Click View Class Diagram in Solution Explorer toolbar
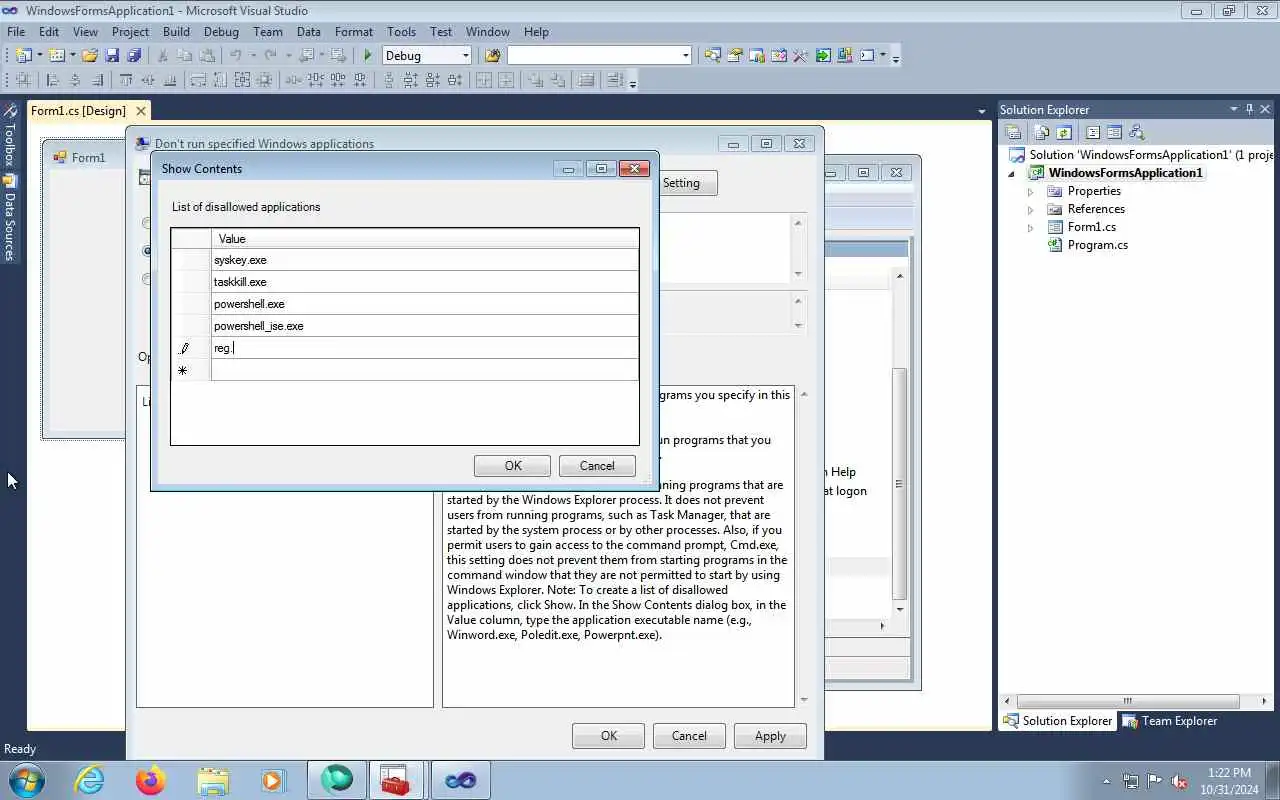 tap(1136, 132)
